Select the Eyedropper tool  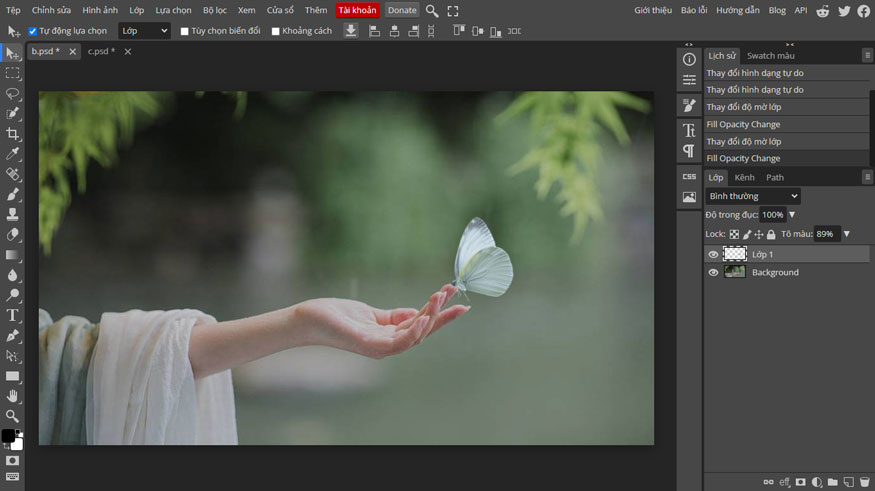click(12, 154)
